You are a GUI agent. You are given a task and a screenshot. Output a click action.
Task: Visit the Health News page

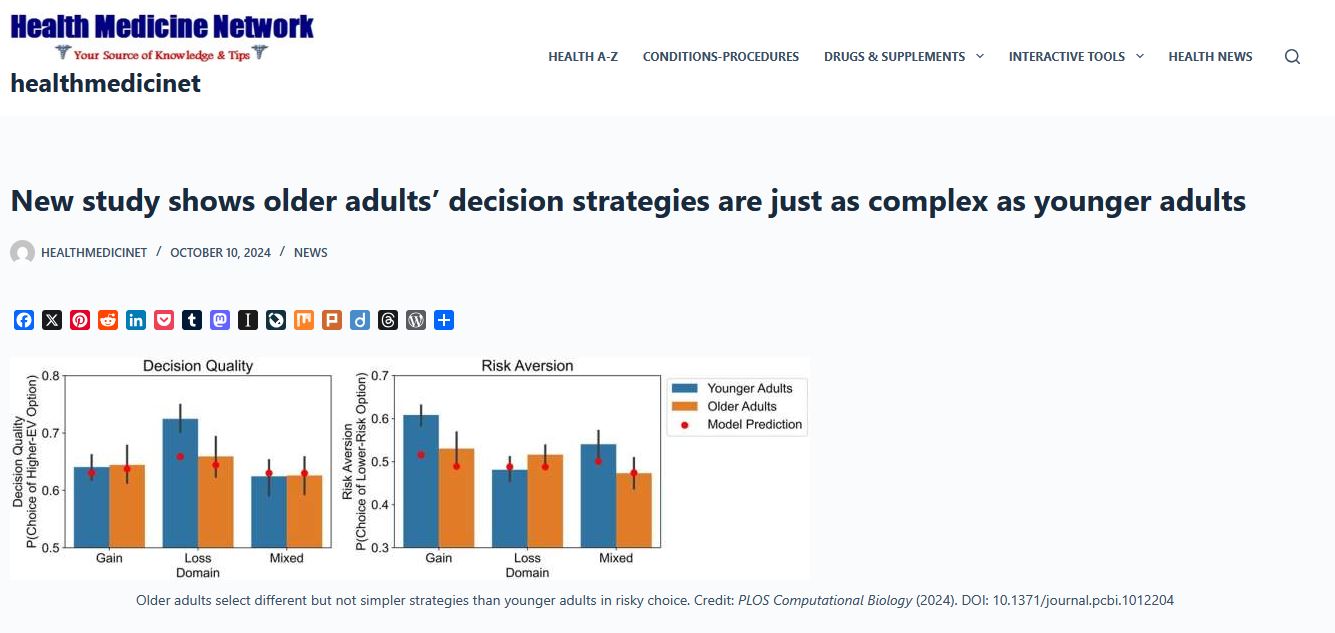[1210, 56]
